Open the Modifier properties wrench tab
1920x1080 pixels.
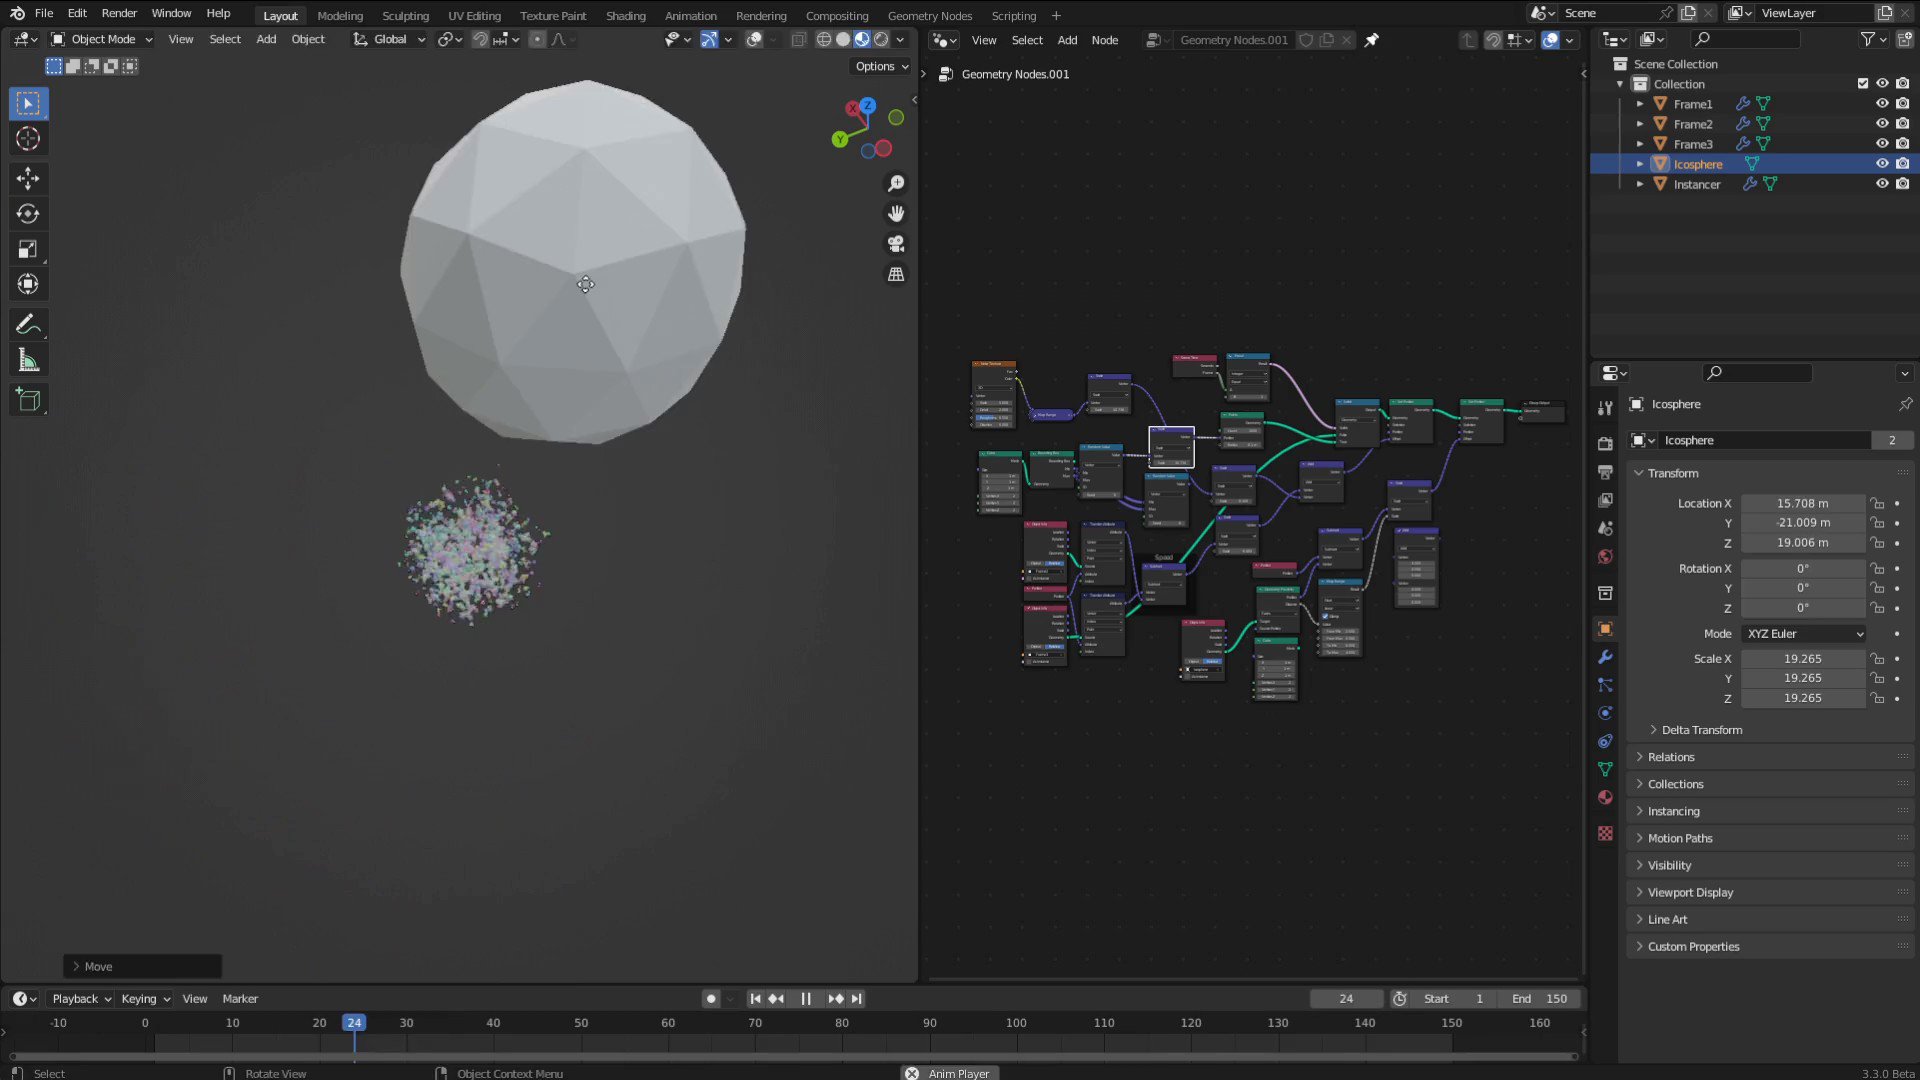(x=1605, y=657)
